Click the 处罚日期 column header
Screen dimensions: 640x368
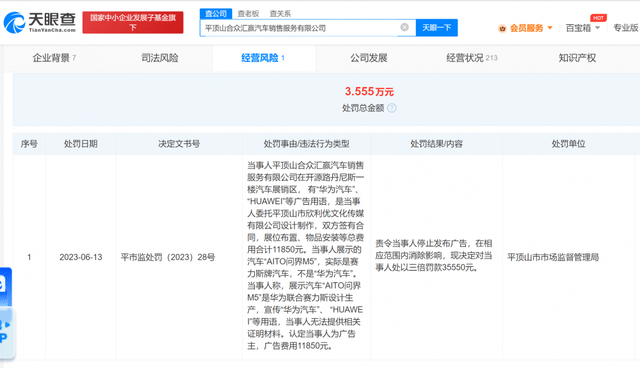(80, 144)
